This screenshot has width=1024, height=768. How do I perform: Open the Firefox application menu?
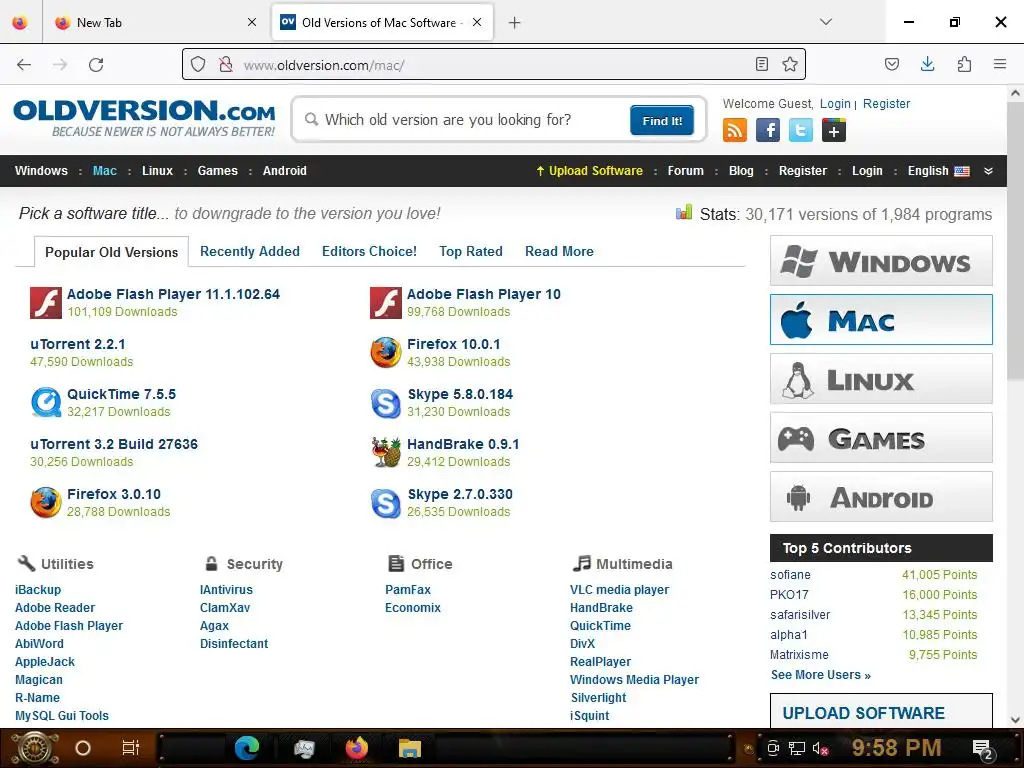pyautogui.click(x=1000, y=64)
